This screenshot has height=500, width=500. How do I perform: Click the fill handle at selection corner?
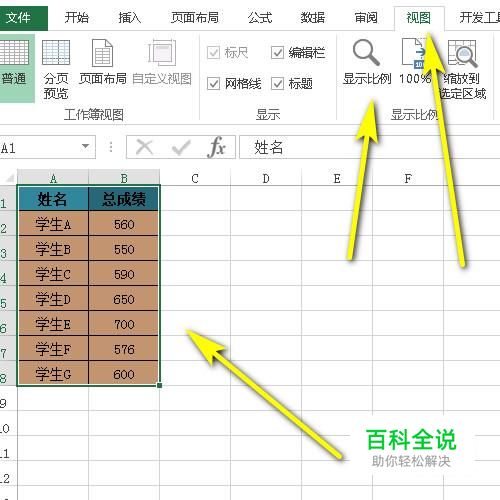(160, 385)
